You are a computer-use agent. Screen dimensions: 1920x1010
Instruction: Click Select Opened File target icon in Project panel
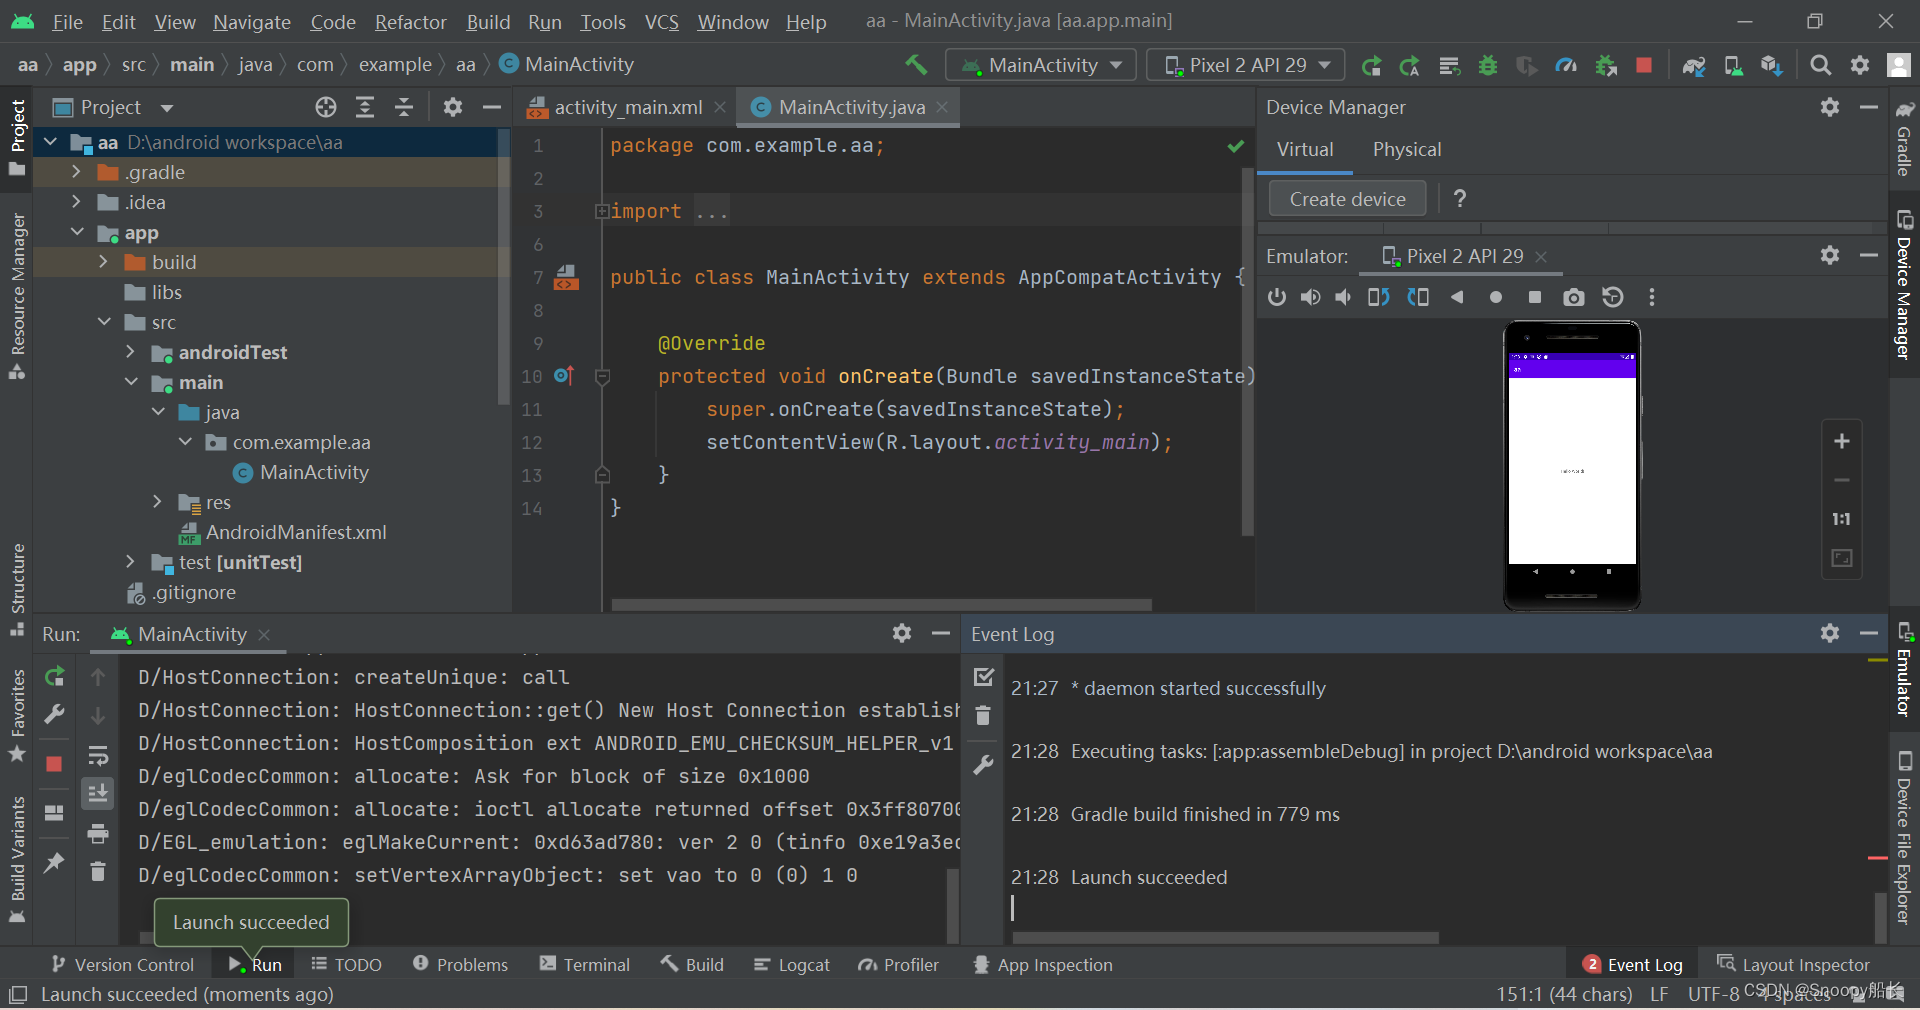tap(326, 107)
